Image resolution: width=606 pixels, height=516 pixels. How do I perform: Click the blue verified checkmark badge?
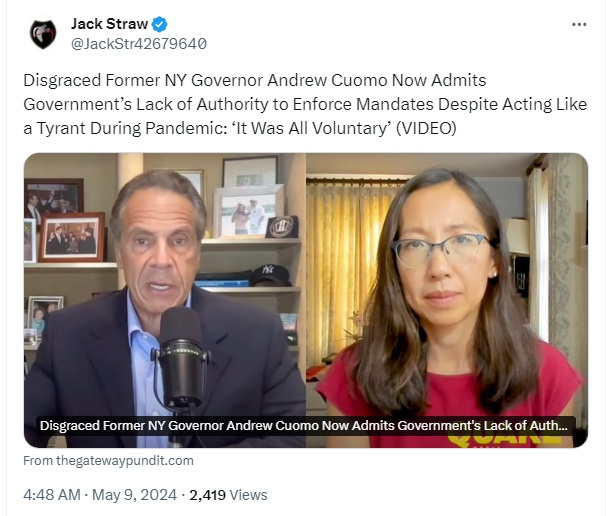159,24
